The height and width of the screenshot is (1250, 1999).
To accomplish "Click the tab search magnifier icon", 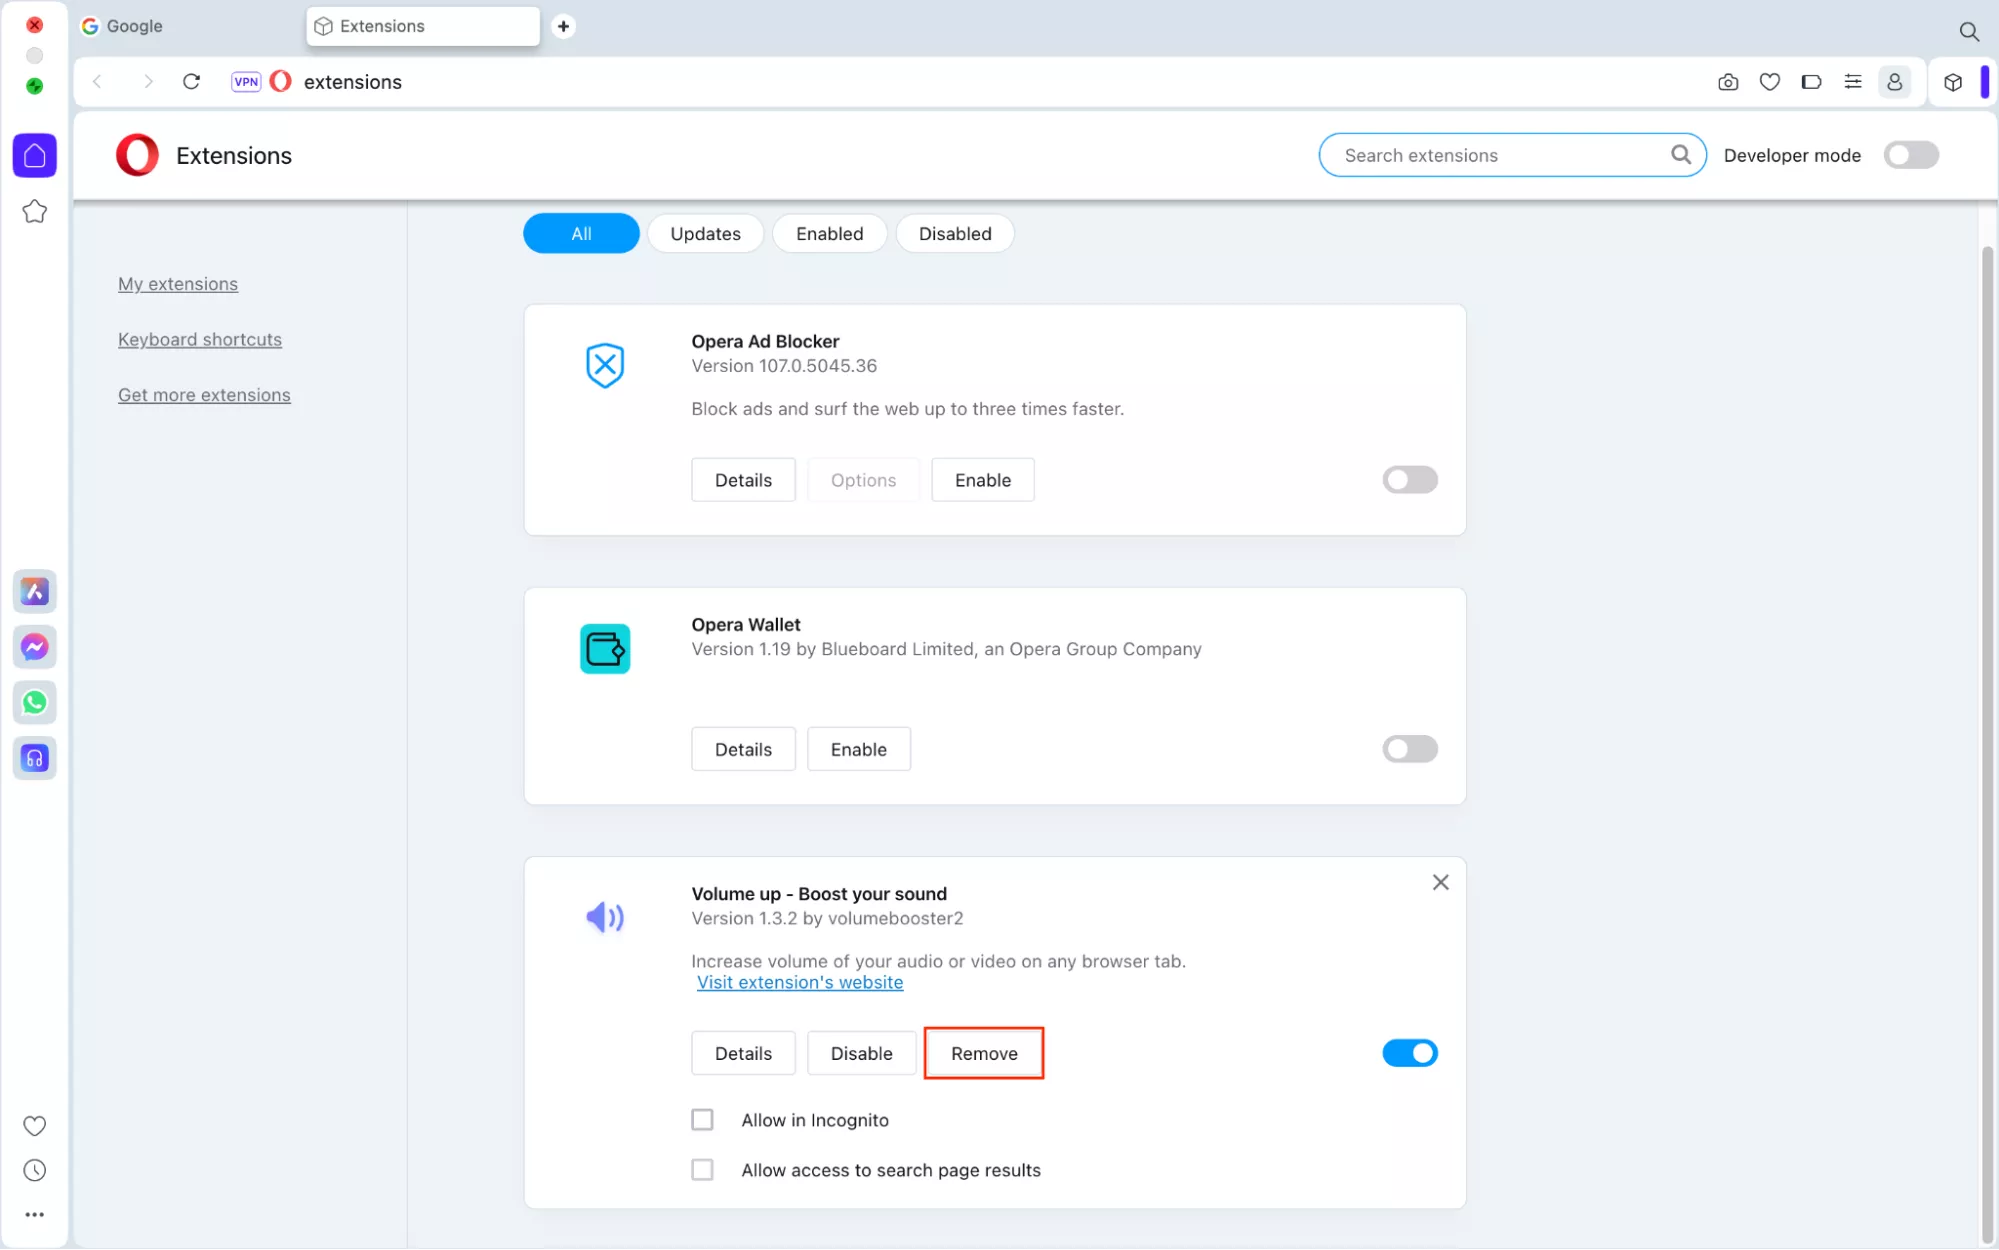I will pos(1969,31).
